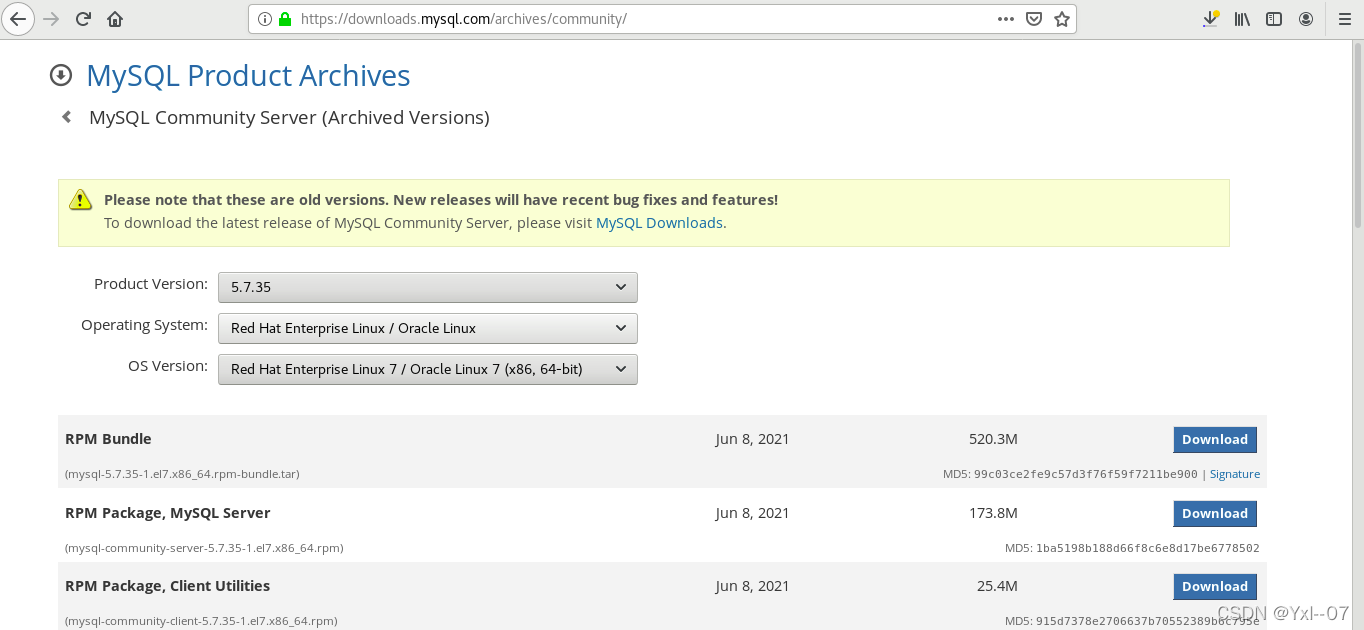
Task: Open page actions three-dot menu
Action: [1006, 19]
